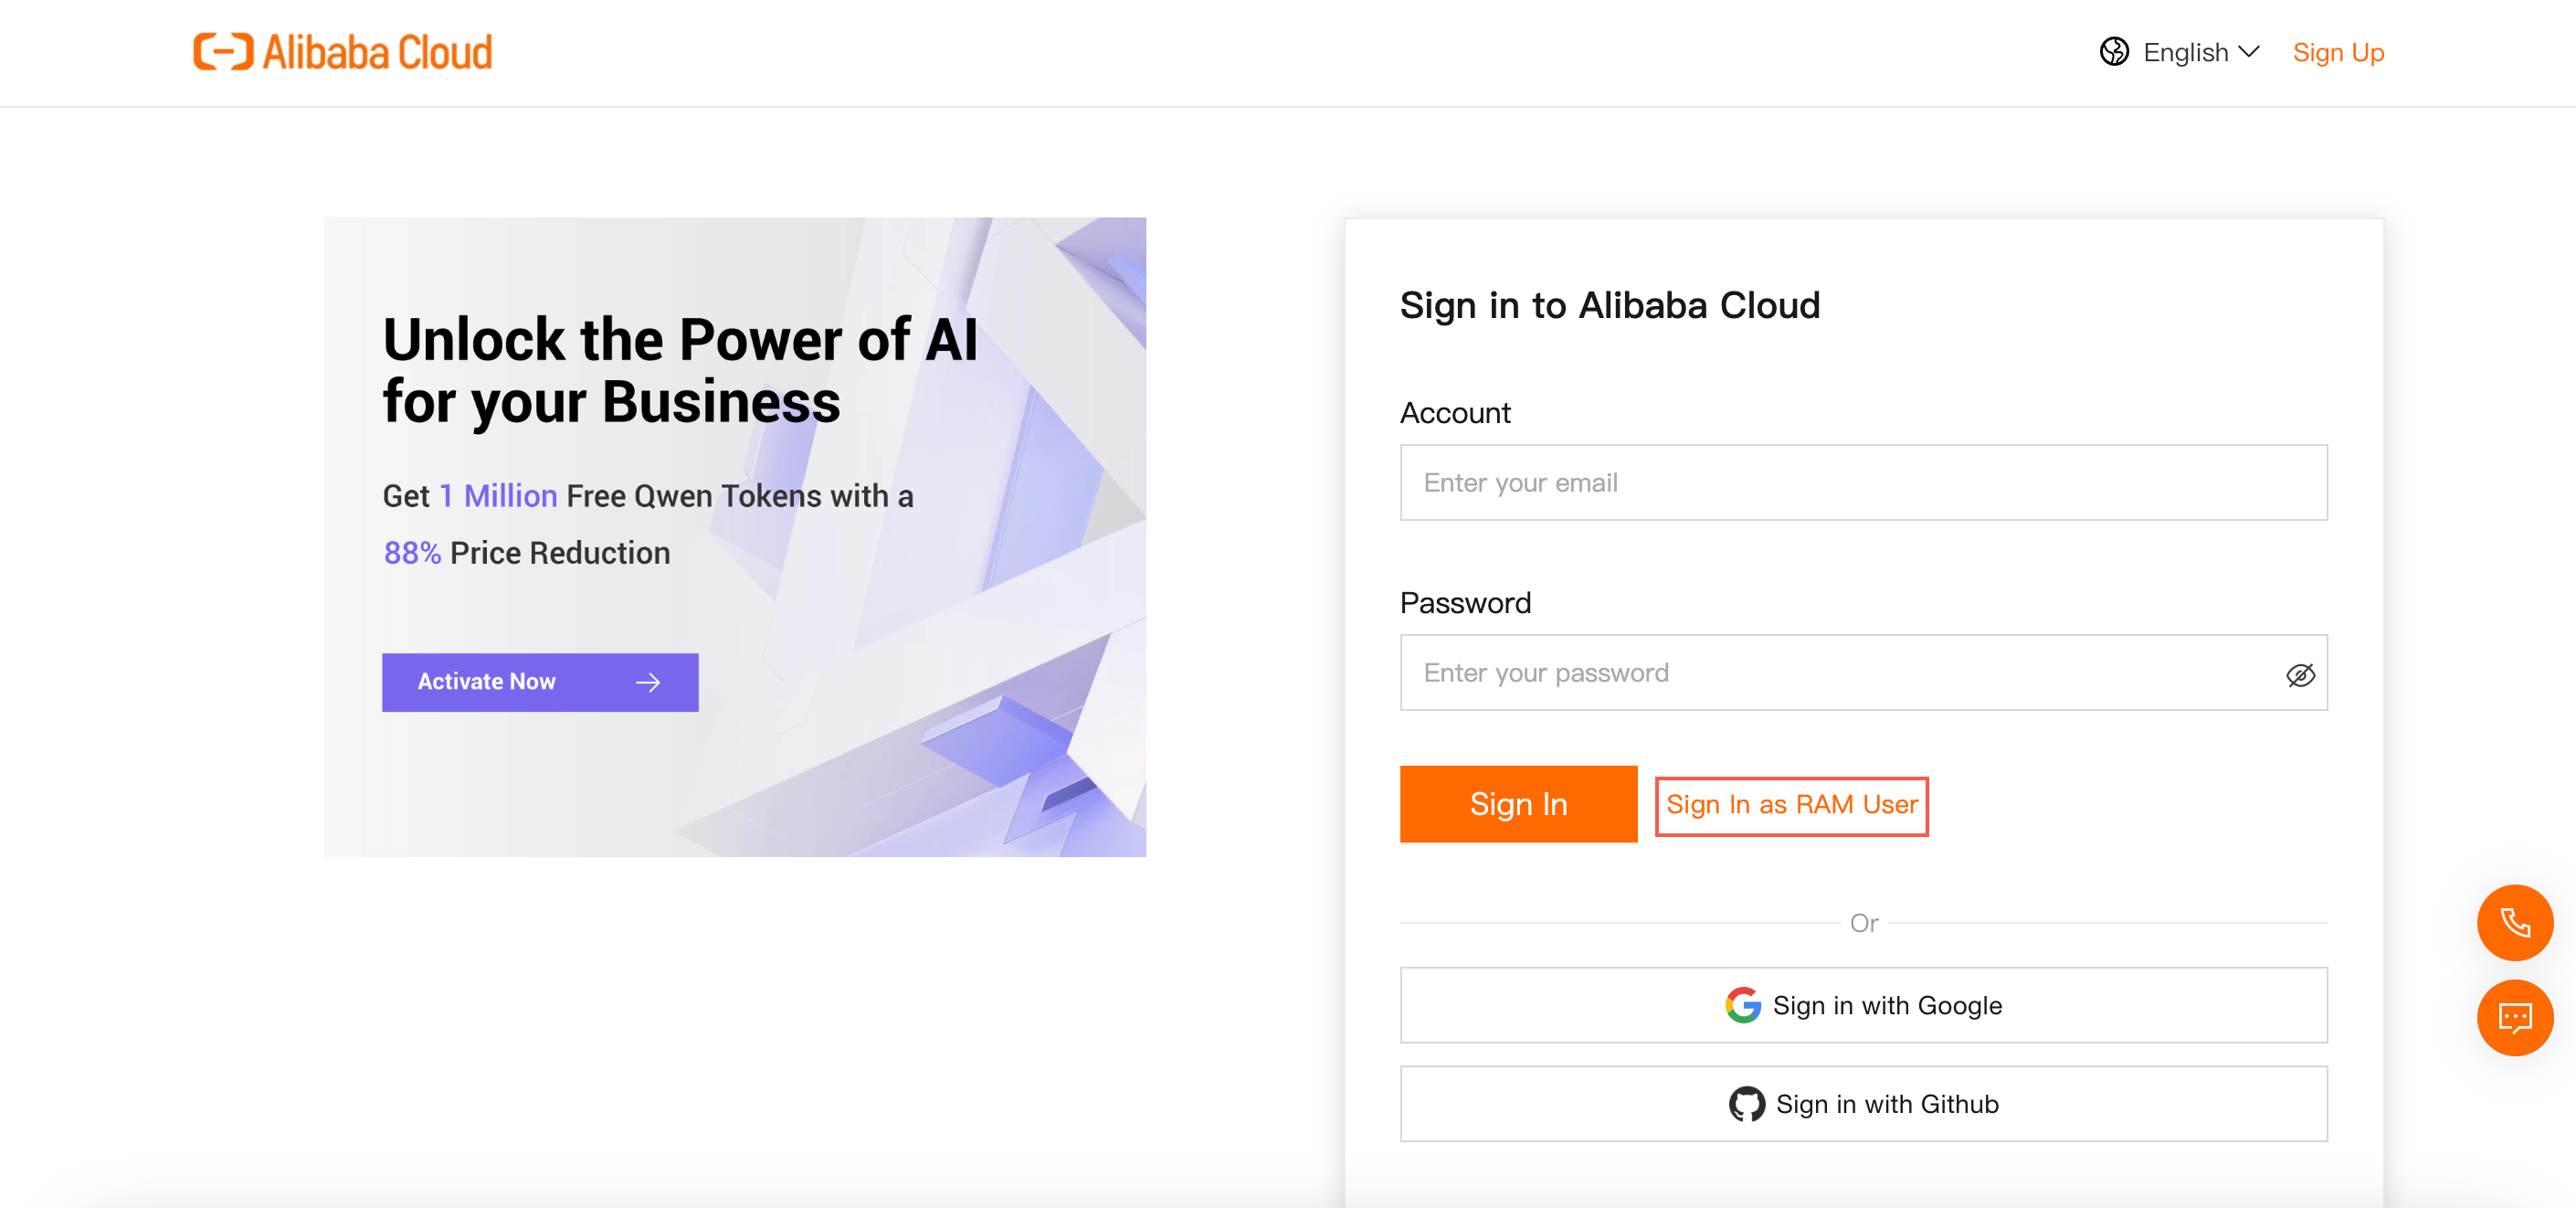The image size is (2576, 1208).
Task: Open the Sign Up link
Action: [x=2338, y=52]
